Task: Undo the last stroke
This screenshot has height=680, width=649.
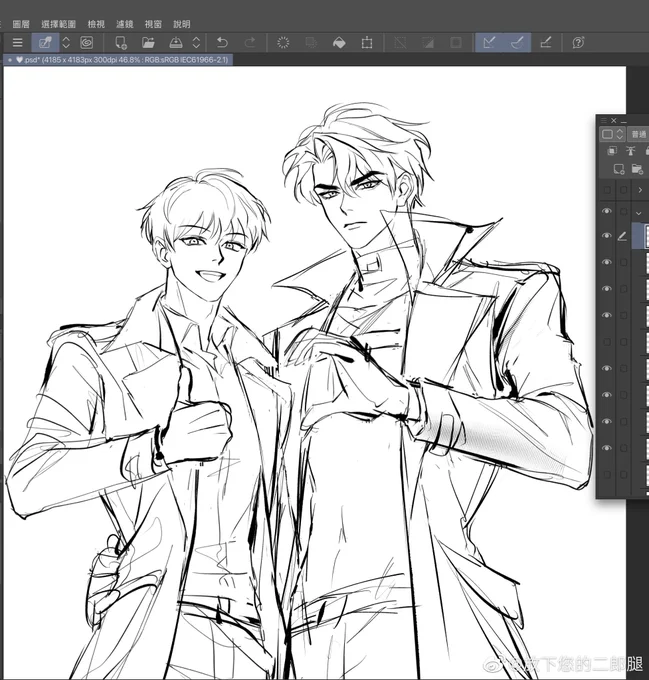Action: tap(222, 42)
